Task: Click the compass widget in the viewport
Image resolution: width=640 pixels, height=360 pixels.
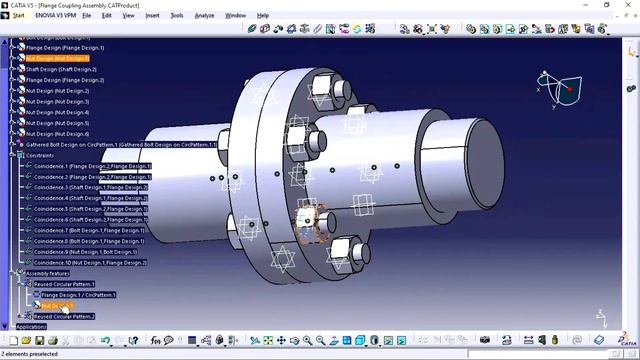Action: pos(560,89)
